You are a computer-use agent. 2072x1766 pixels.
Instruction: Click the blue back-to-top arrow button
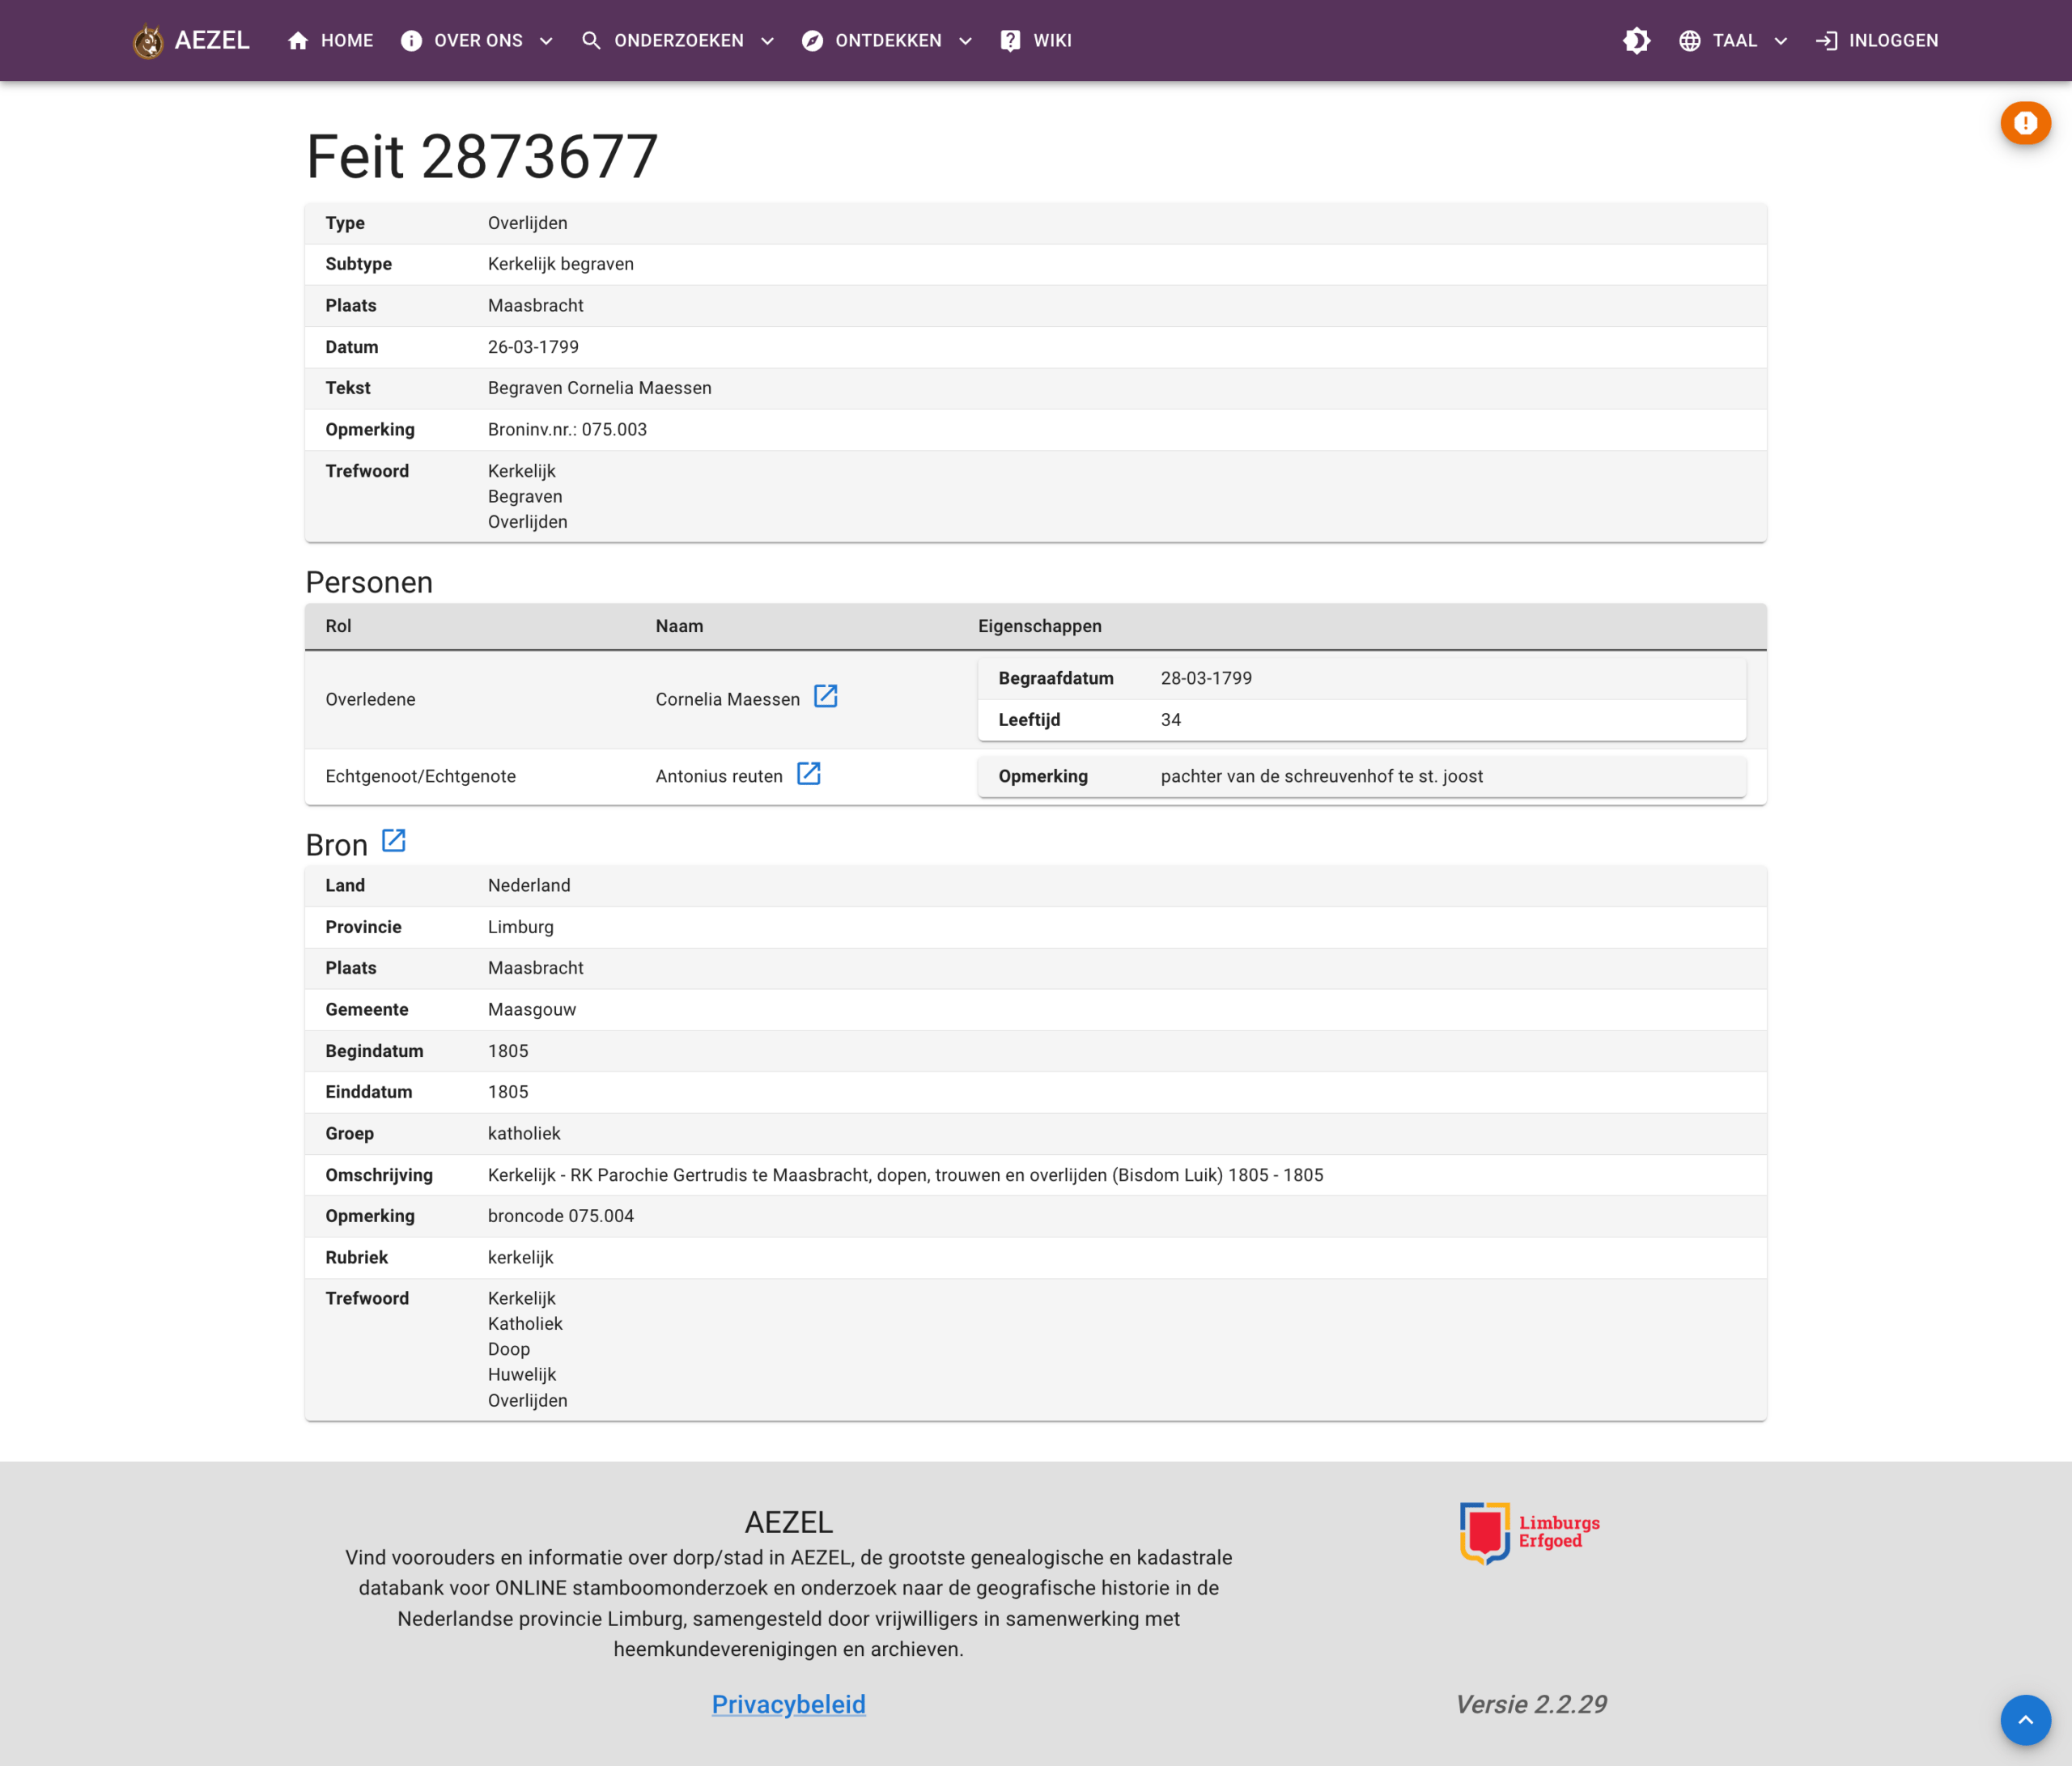click(2025, 1720)
